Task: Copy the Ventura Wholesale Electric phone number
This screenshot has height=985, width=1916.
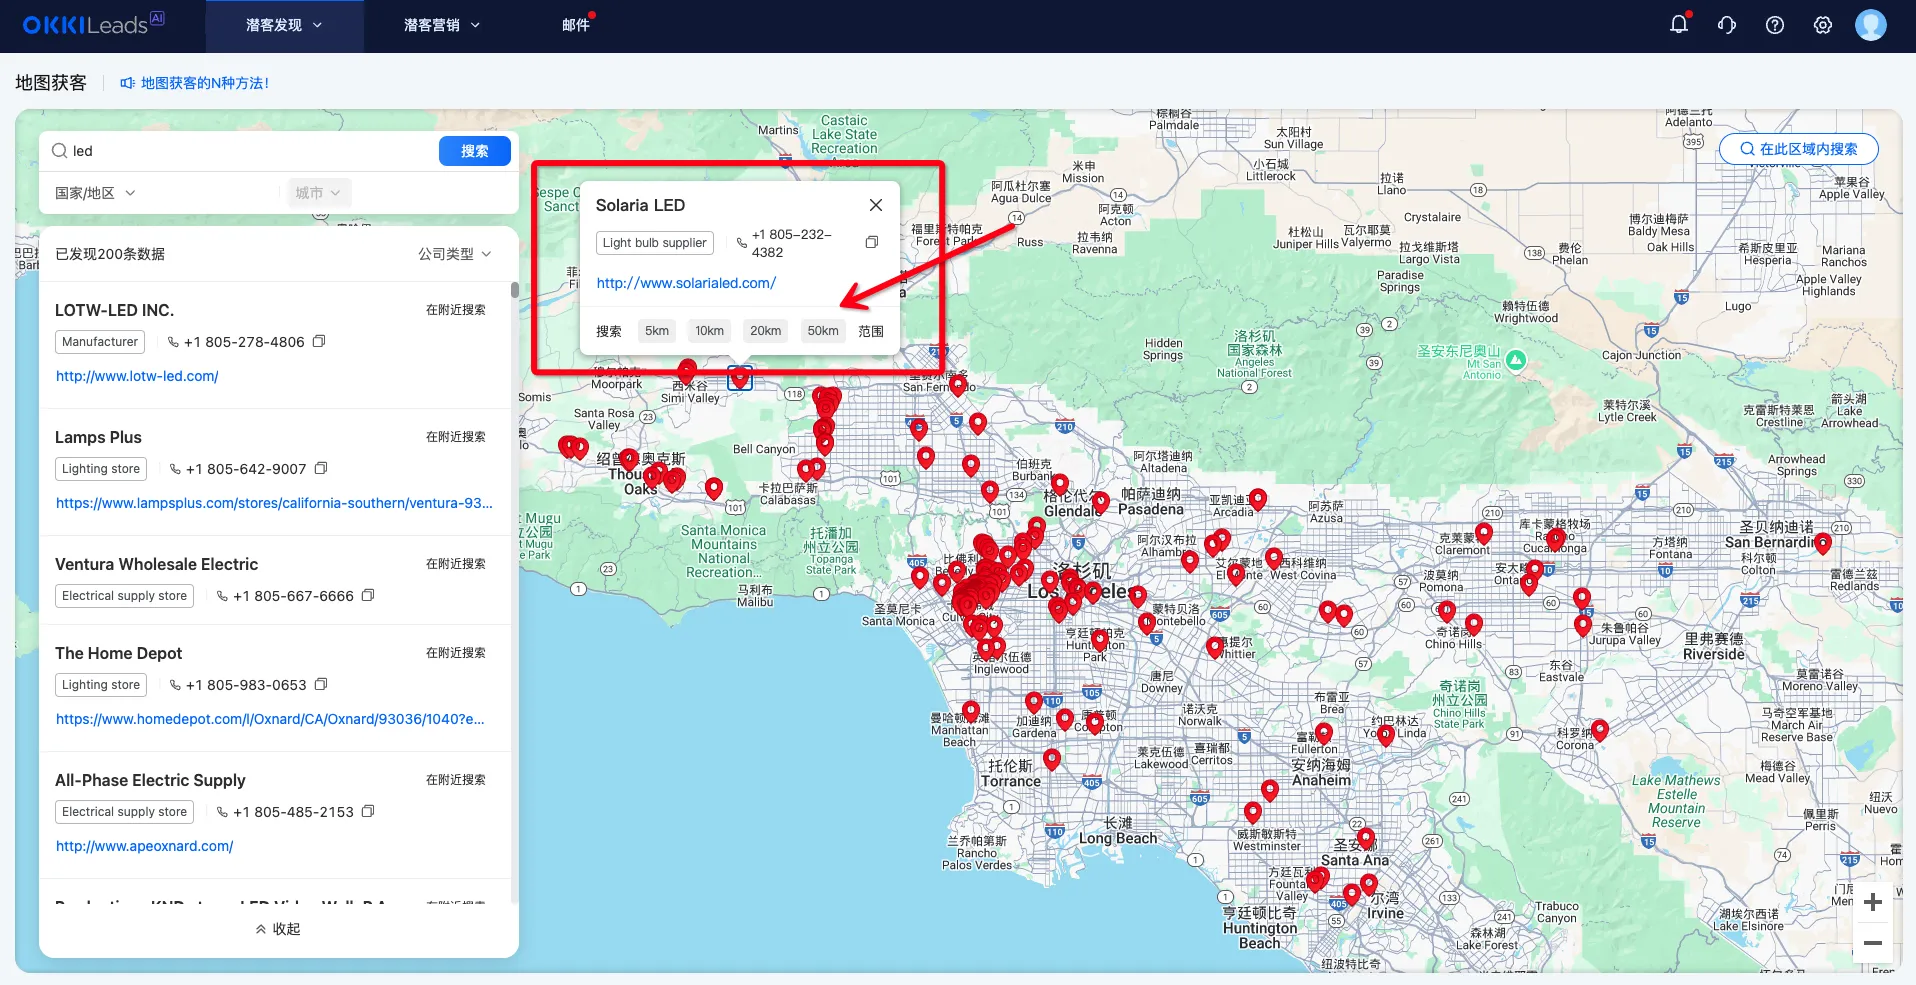Action: click(368, 596)
